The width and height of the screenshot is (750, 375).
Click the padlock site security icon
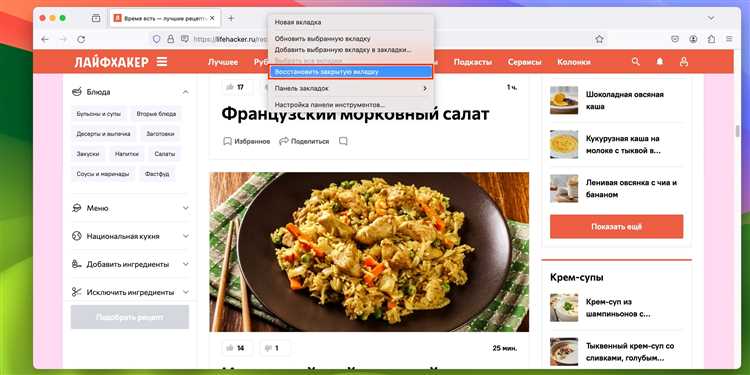pos(170,39)
